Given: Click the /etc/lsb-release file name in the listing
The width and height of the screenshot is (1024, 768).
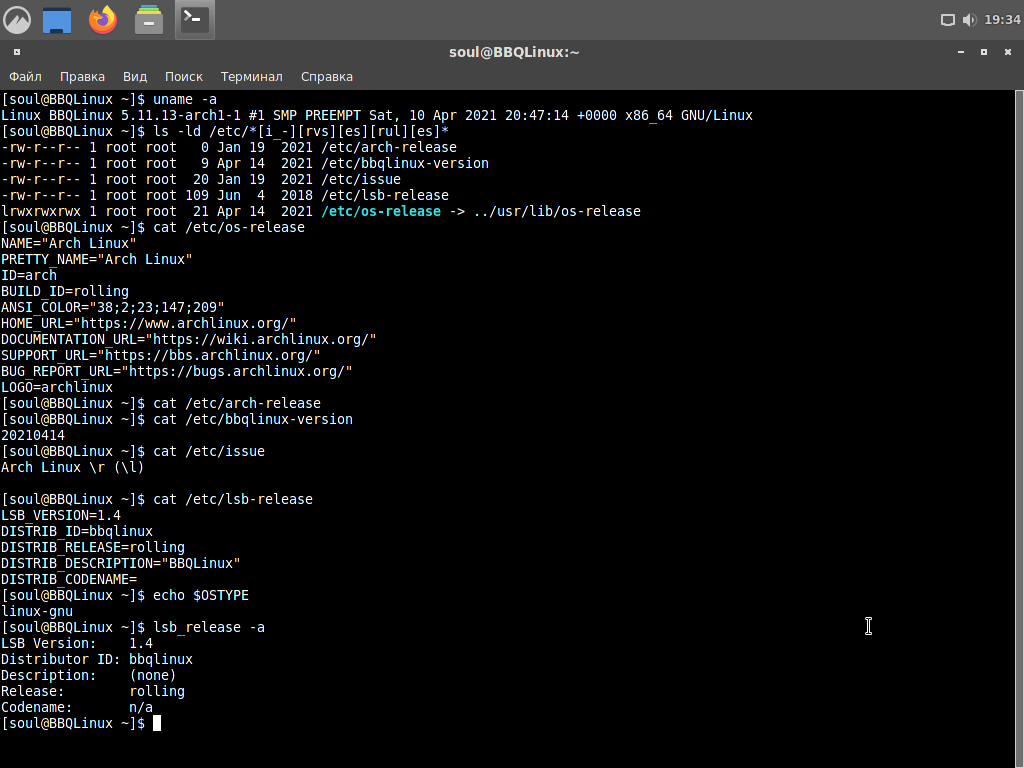Looking at the screenshot, I should [385, 195].
